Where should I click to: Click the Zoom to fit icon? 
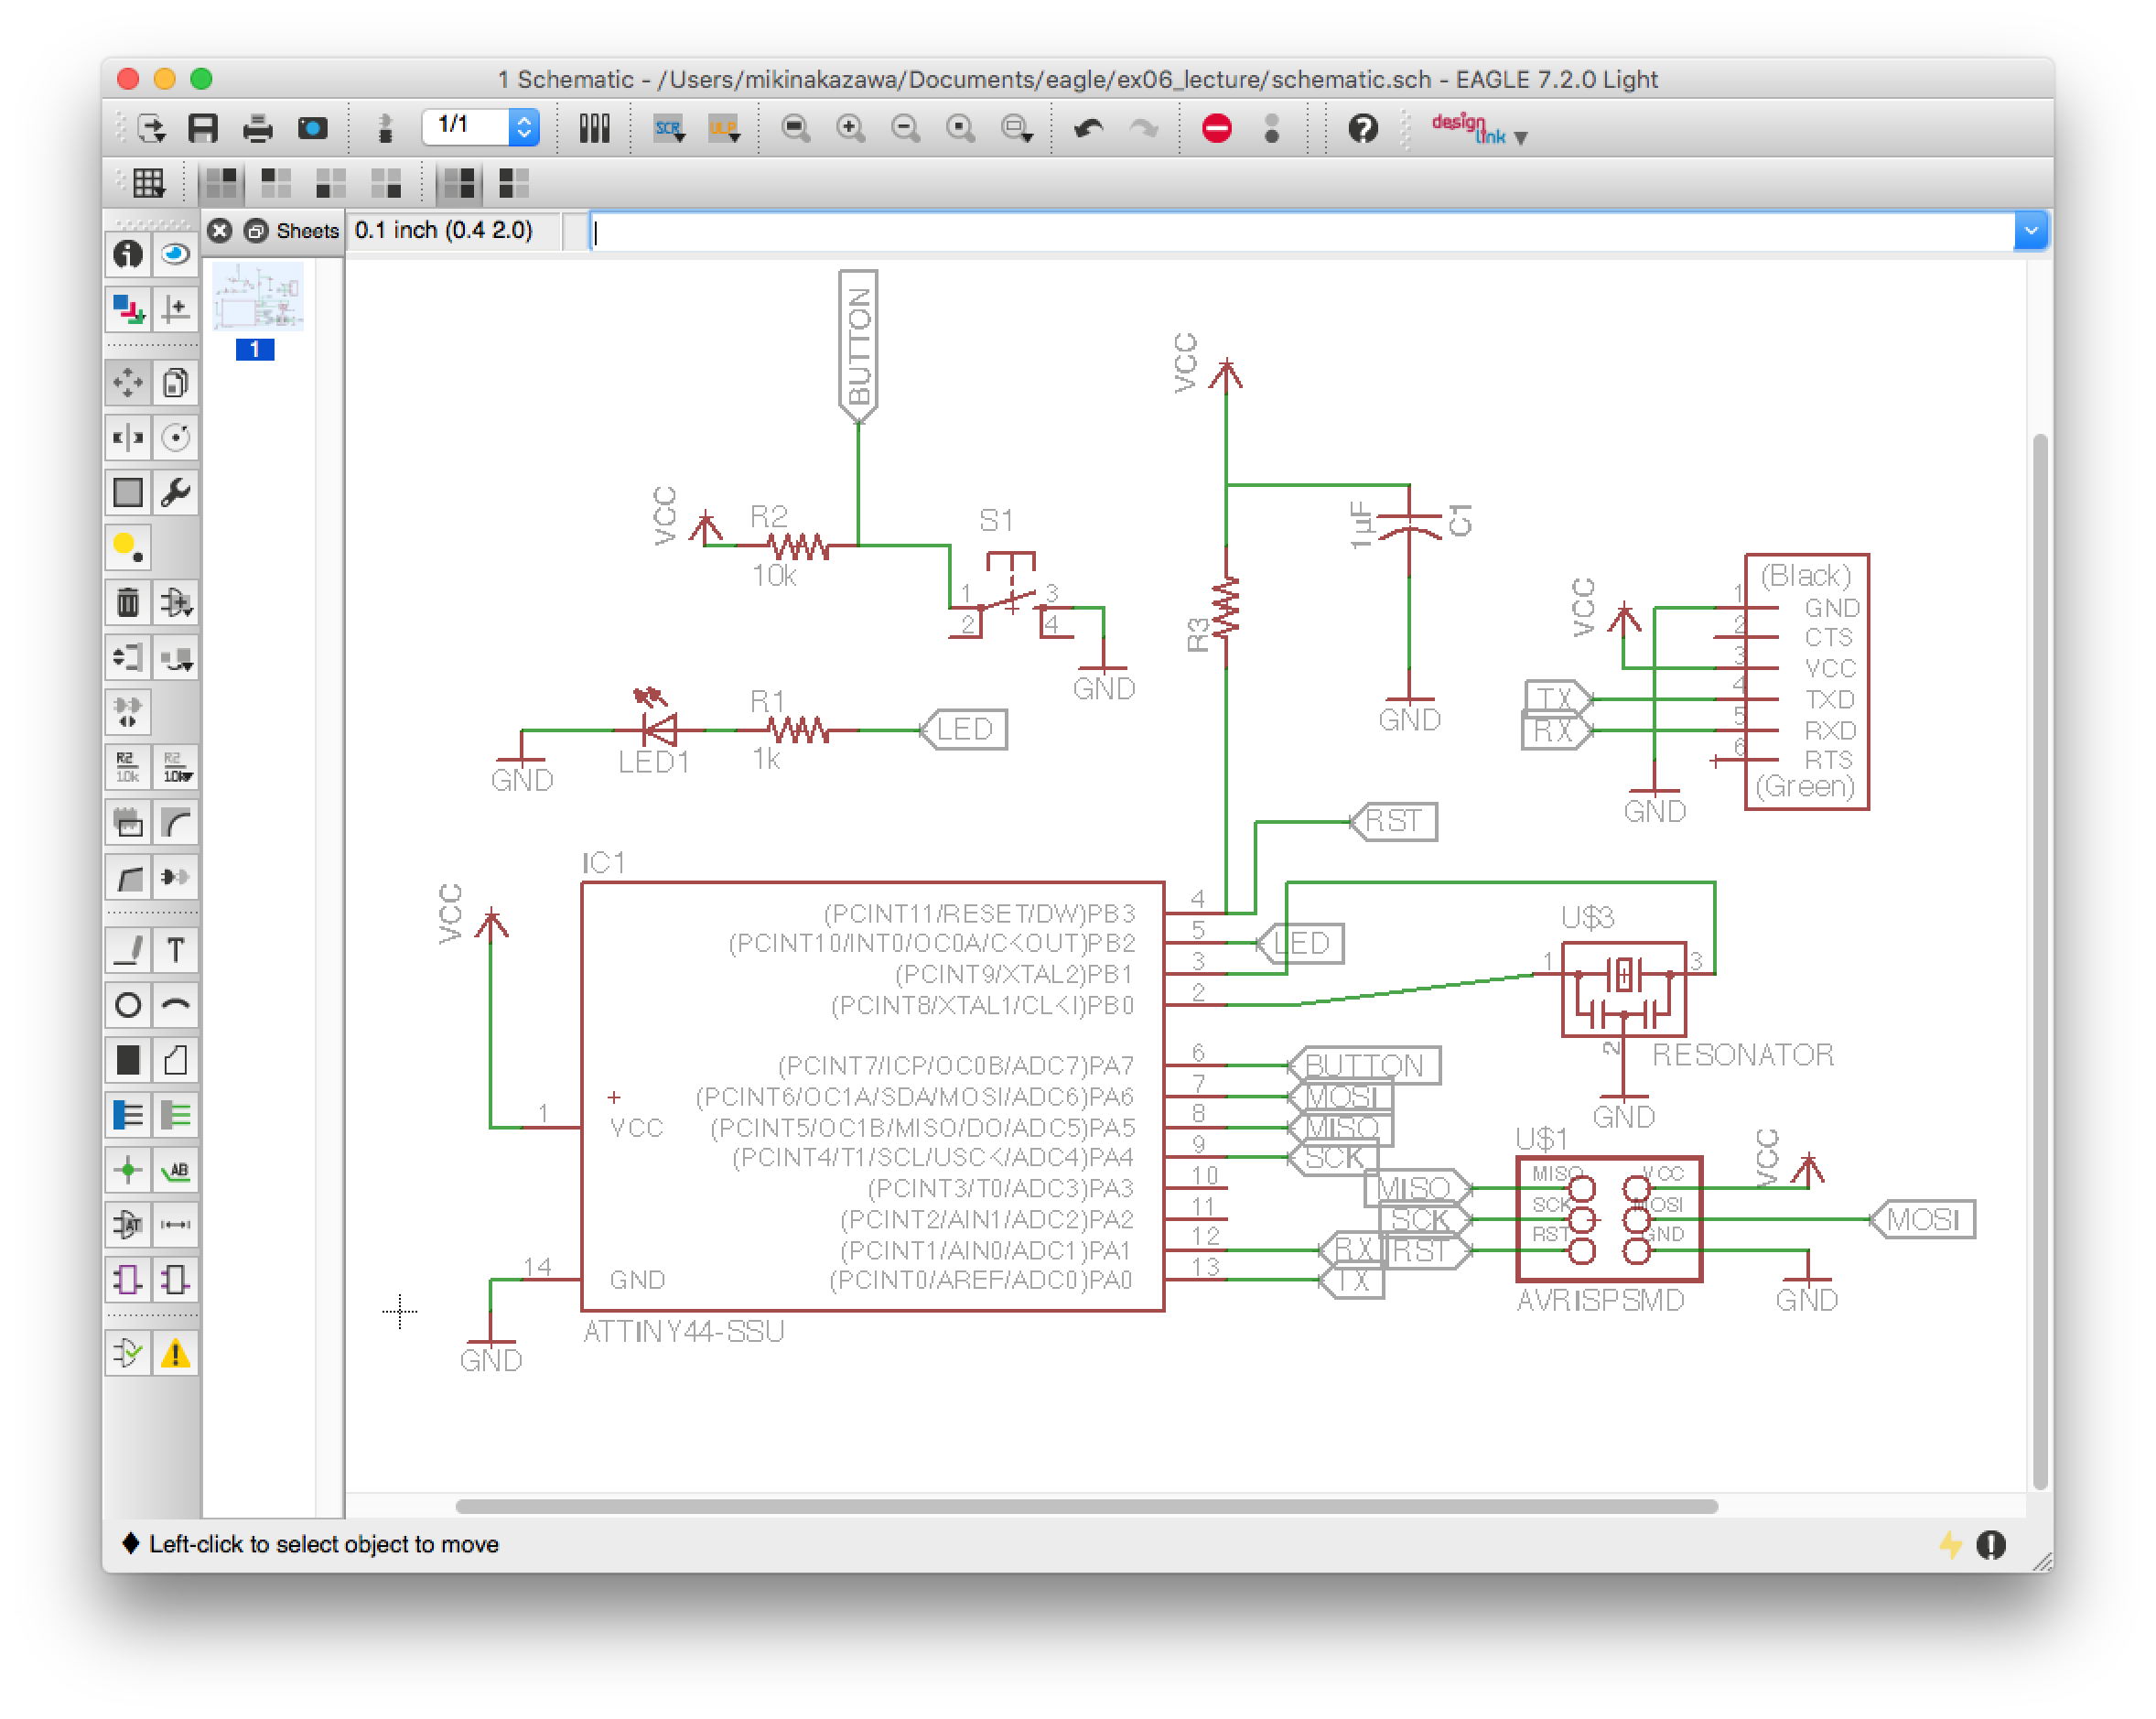[x=796, y=128]
